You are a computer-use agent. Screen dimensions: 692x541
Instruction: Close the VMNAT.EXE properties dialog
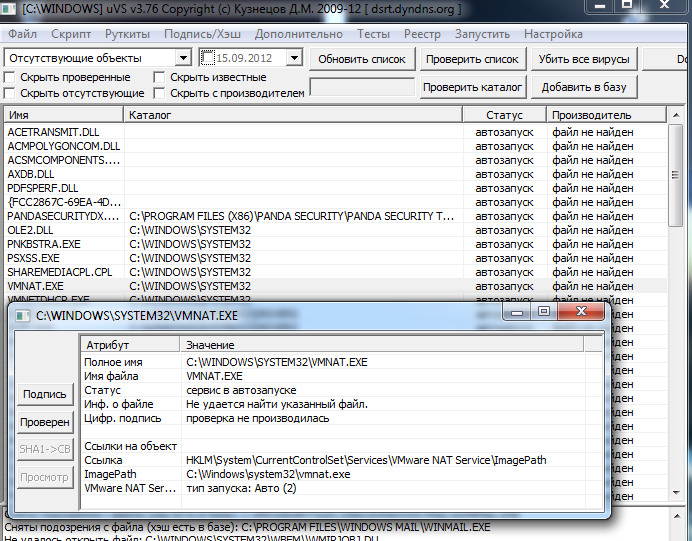point(581,312)
